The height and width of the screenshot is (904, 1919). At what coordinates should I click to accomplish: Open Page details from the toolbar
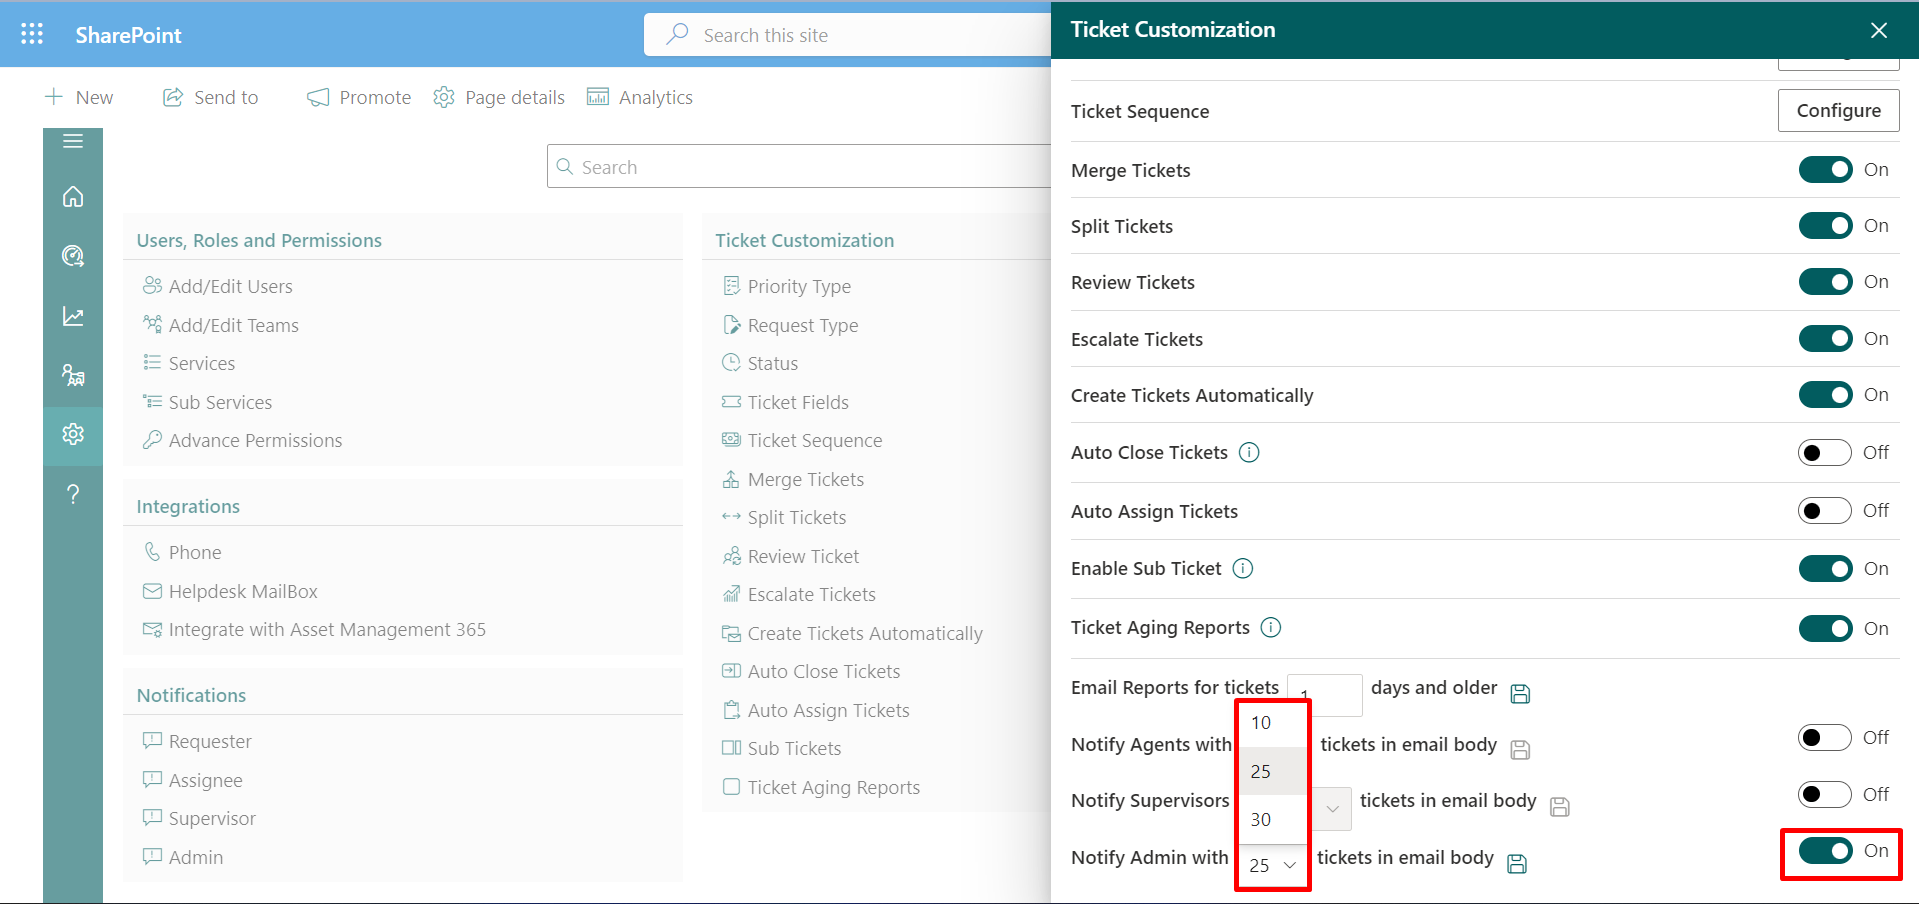499,97
